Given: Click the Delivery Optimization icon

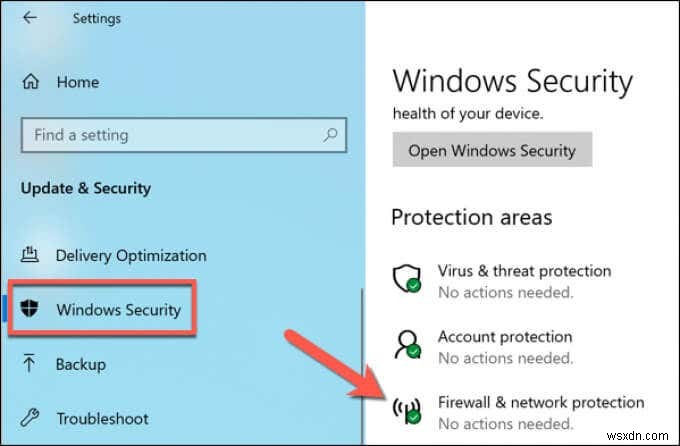Looking at the screenshot, I should click(x=30, y=255).
